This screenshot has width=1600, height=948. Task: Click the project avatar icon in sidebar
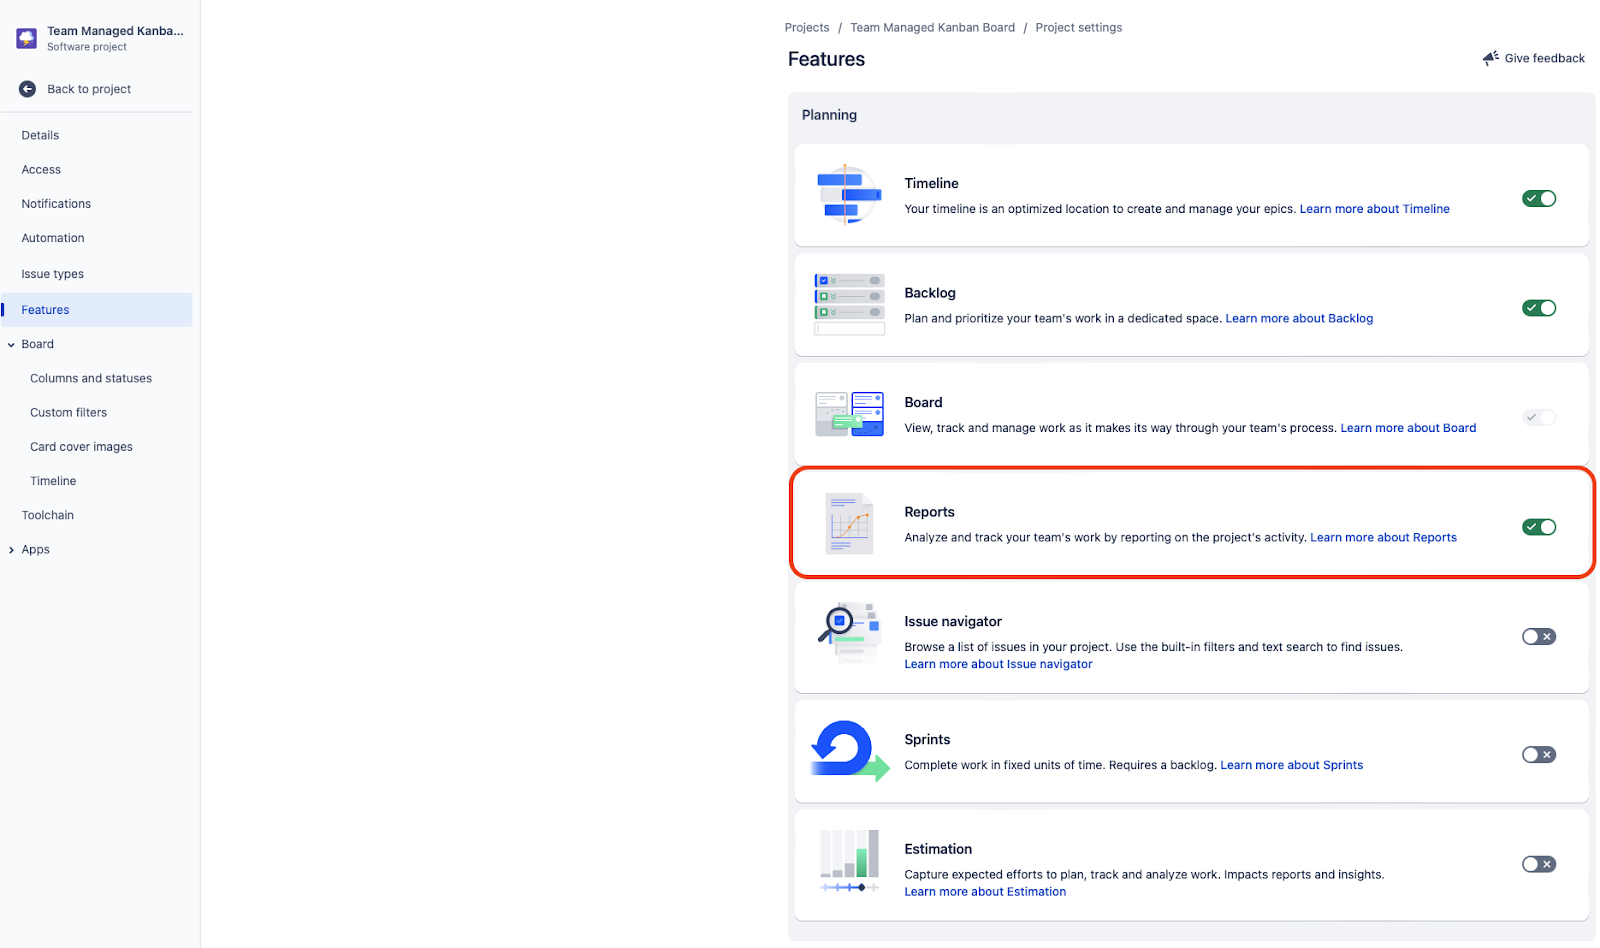tap(27, 38)
